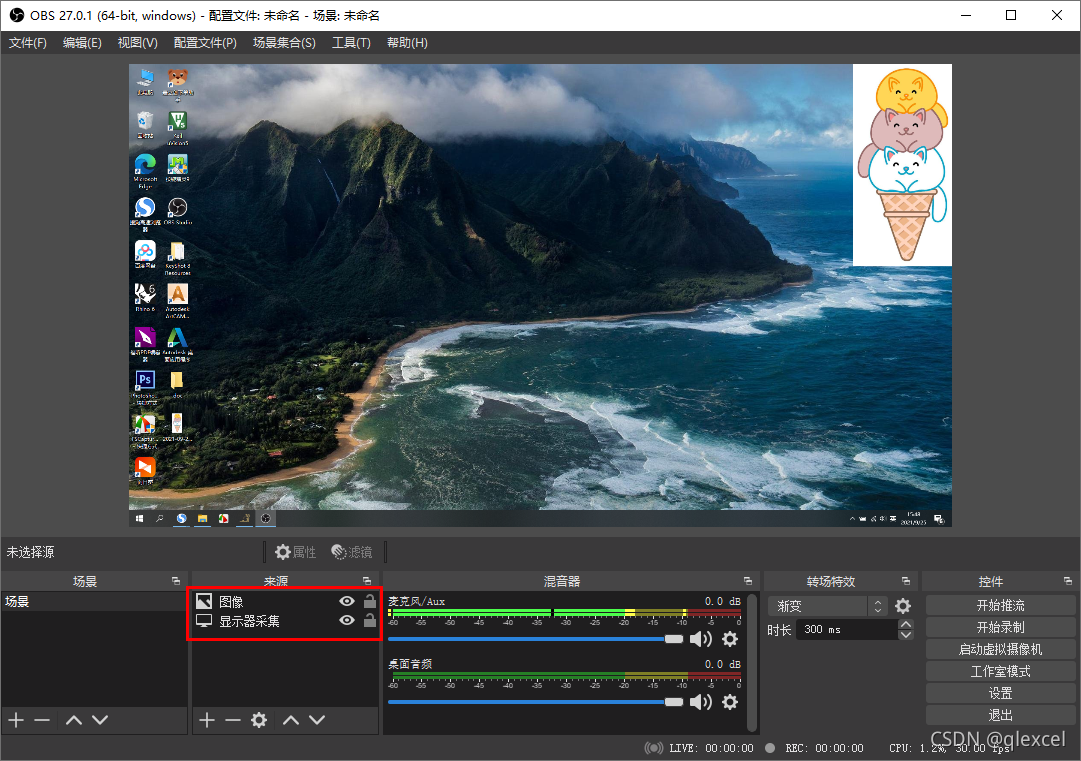Click the 滤镜 filters button
Viewport: 1081px width, 761px height.
tap(352, 552)
